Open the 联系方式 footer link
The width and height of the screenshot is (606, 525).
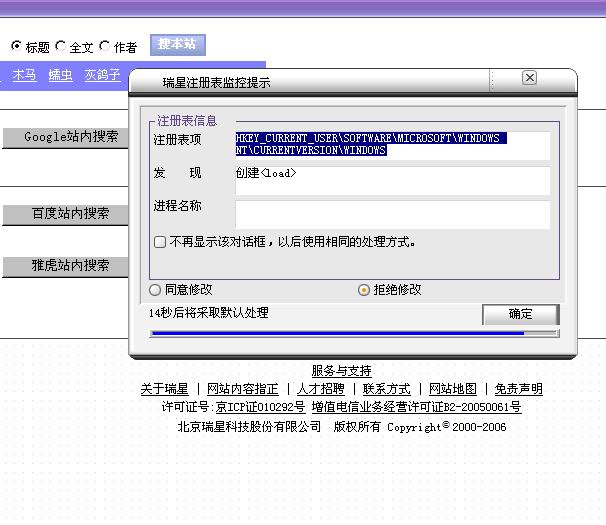tap(386, 389)
